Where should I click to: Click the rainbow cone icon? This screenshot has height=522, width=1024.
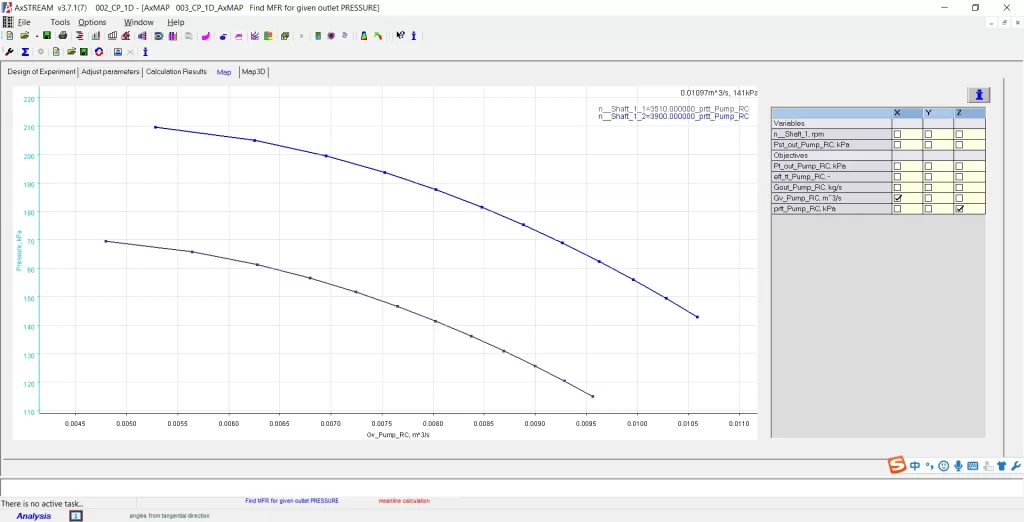(x=364, y=35)
